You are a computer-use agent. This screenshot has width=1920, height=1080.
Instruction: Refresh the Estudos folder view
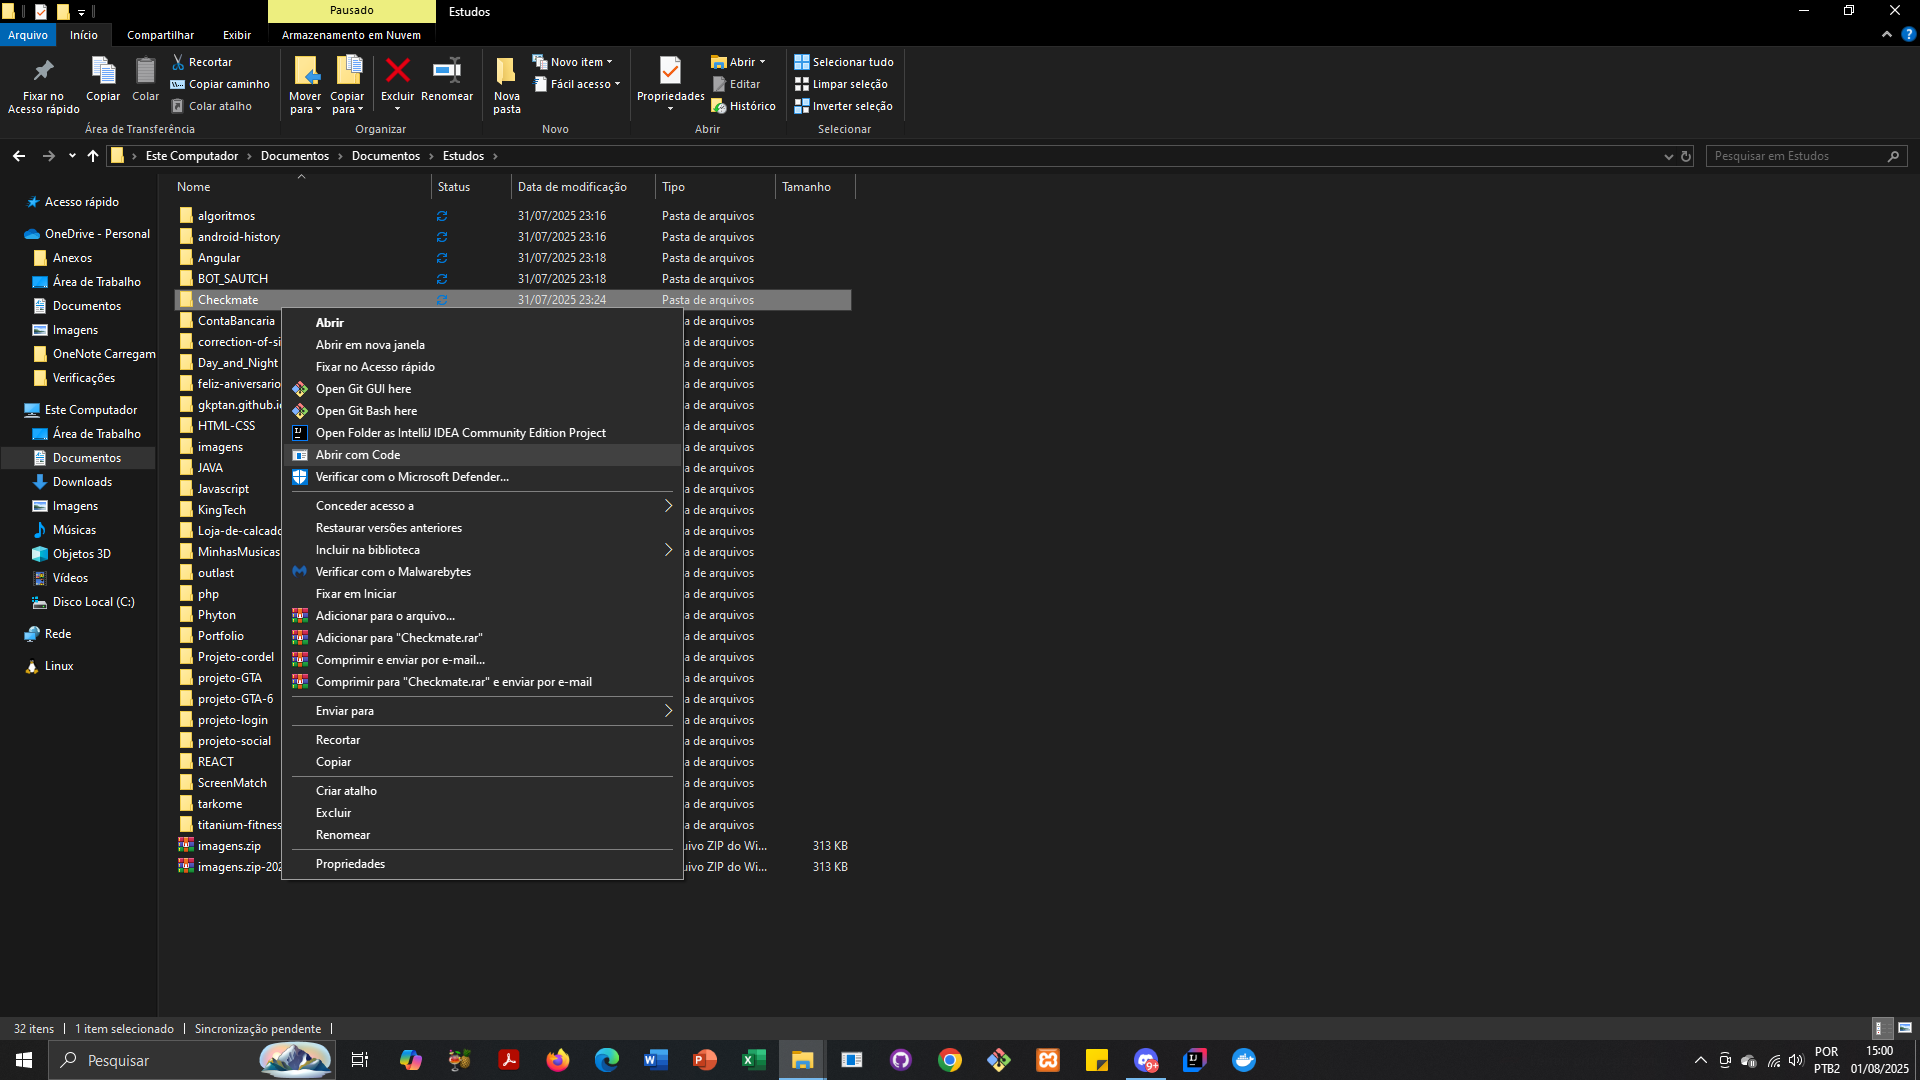pyautogui.click(x=1686, y=156)
